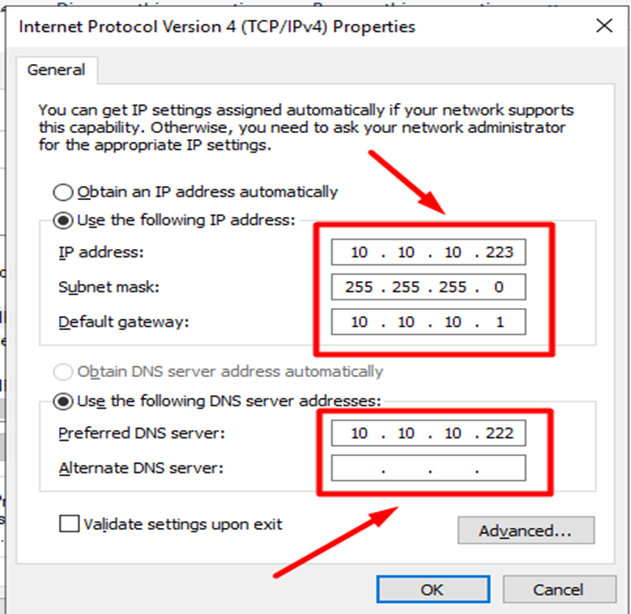631x614 pixels.
Task: Select Obtain DNS server address automatically
Action: click(x=63, y=372)
